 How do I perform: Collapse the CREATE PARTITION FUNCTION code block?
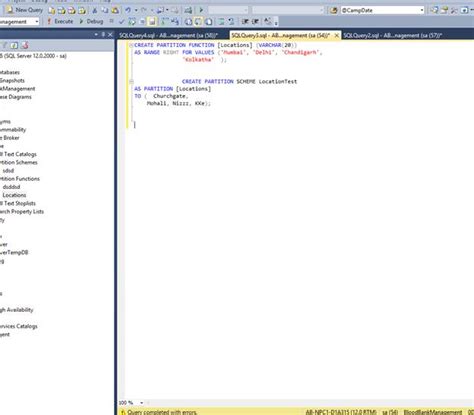tap(131, 45)
